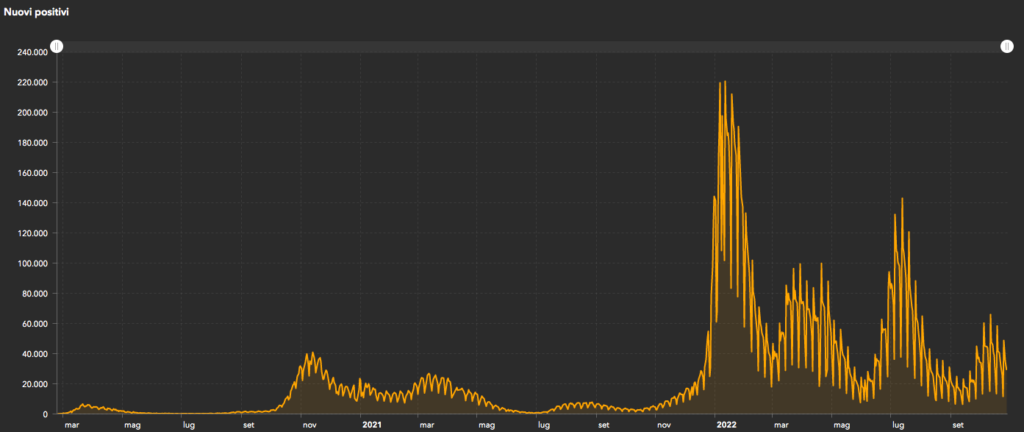Click the middle of the range scrollbar track
Image resolution: width=1024 pixels, height=432 pixels.
[x=531, y=47]
